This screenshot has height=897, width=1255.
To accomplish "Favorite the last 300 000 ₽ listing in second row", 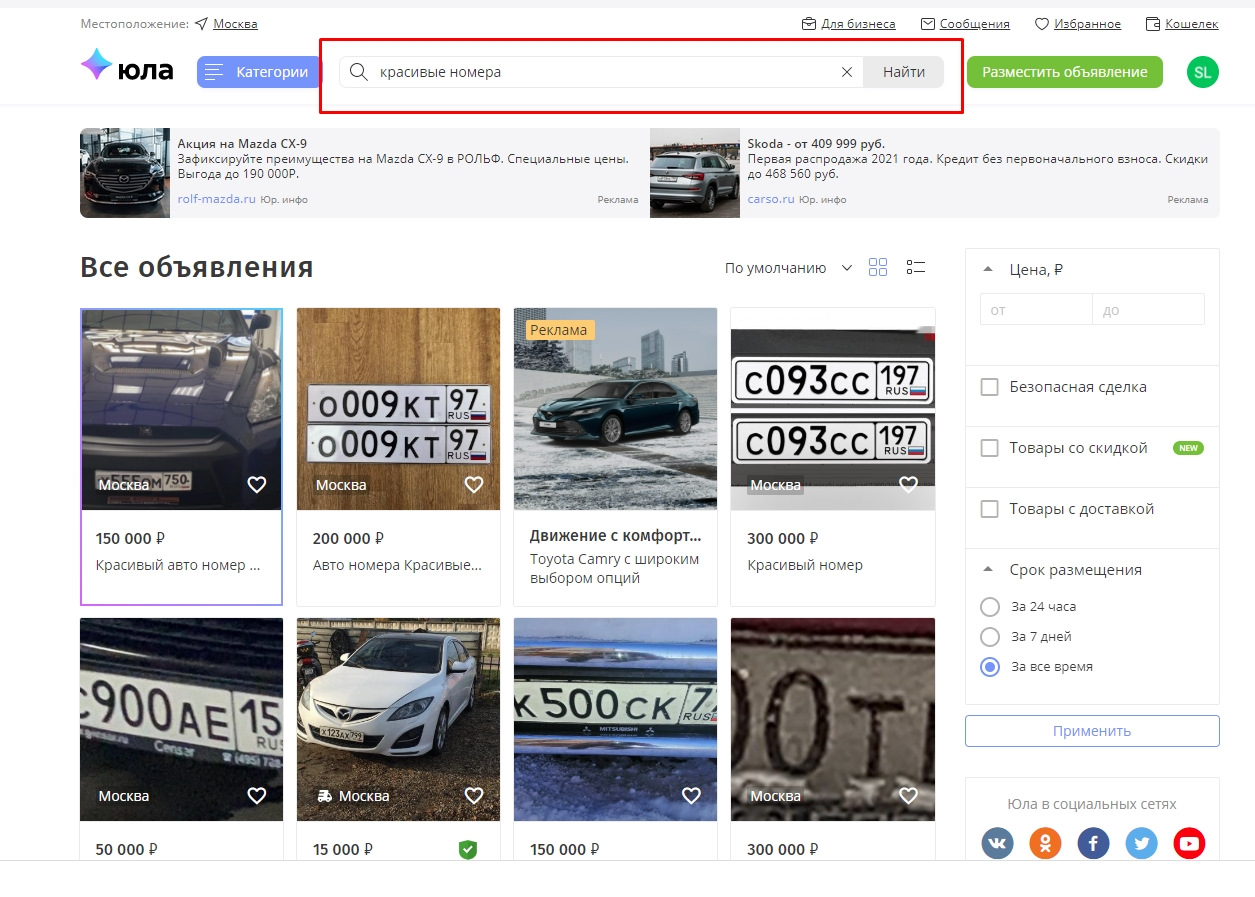I will click(x=908, y=796).
